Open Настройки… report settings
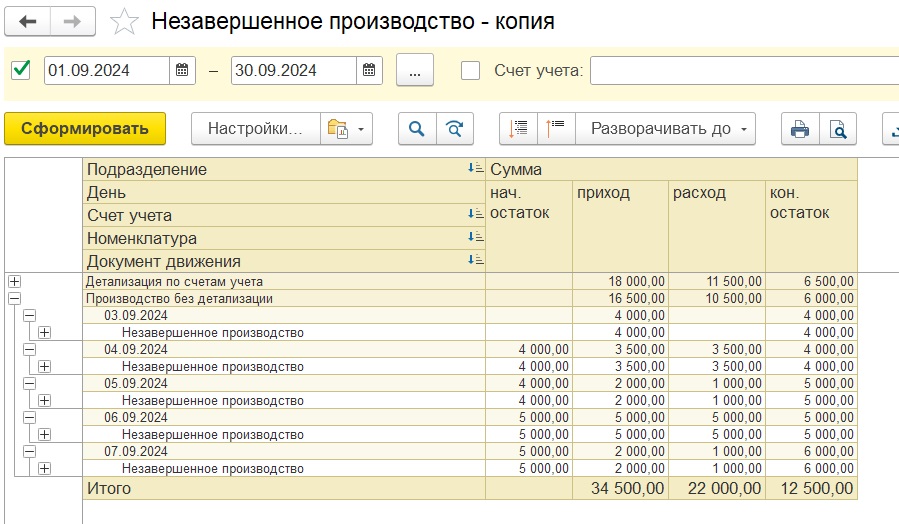 pos(256,128)
